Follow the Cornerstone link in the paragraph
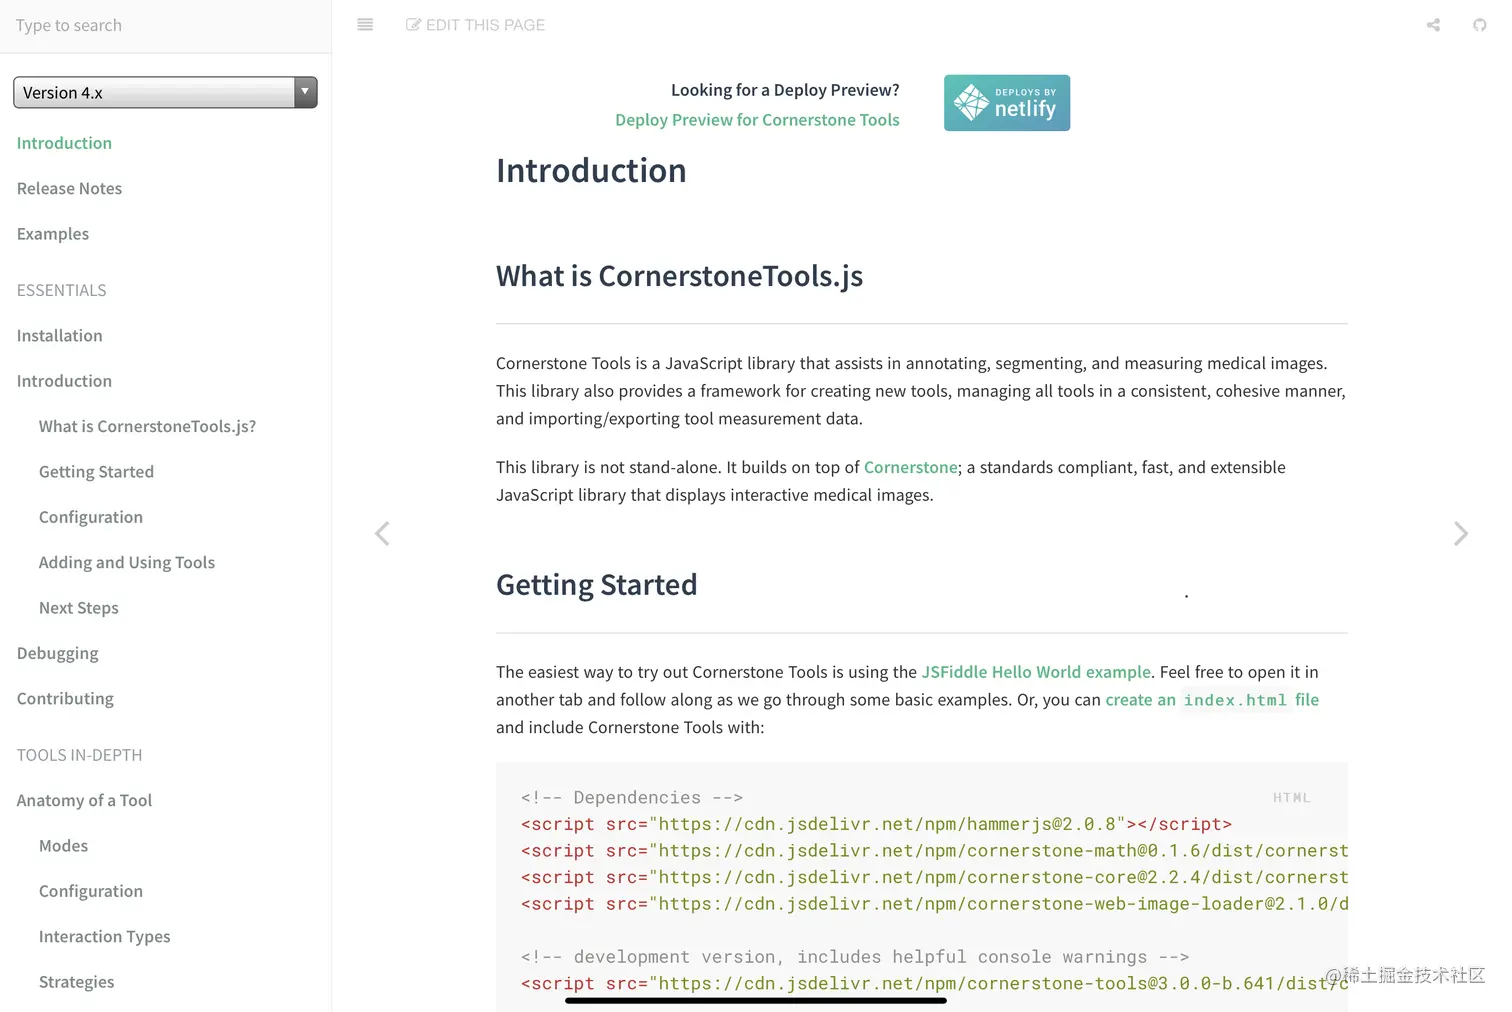This screenshot has width=1512, height=1012. pyautogui.click(x=911, y=467)
